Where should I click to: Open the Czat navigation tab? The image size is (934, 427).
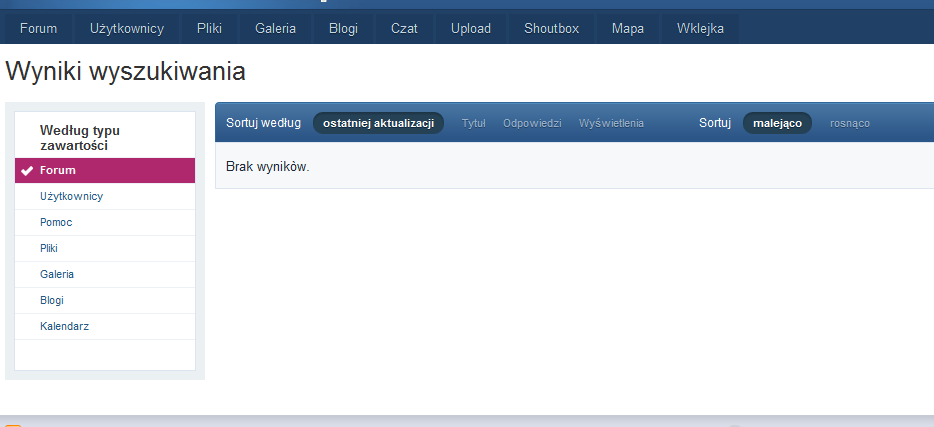coord(404,28)
